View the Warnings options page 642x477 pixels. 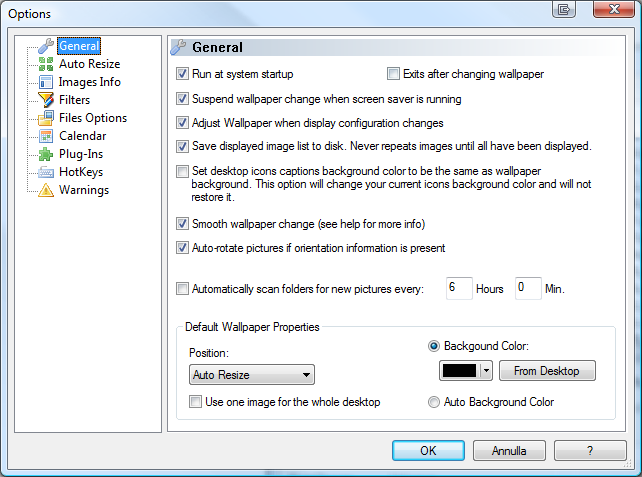(84, 190)
